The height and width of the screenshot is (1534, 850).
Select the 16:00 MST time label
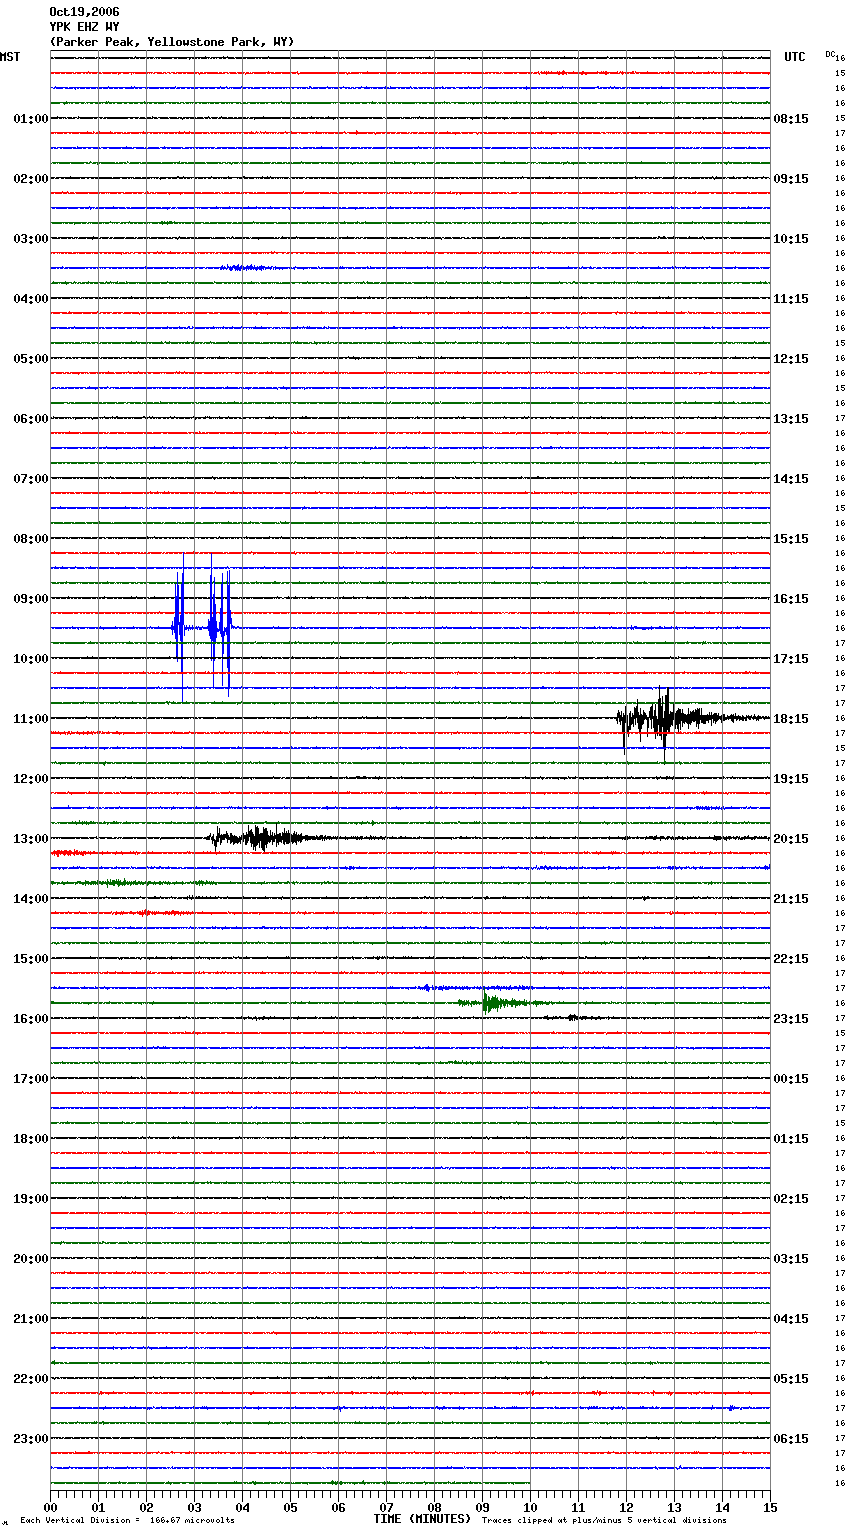(31, 1019)
